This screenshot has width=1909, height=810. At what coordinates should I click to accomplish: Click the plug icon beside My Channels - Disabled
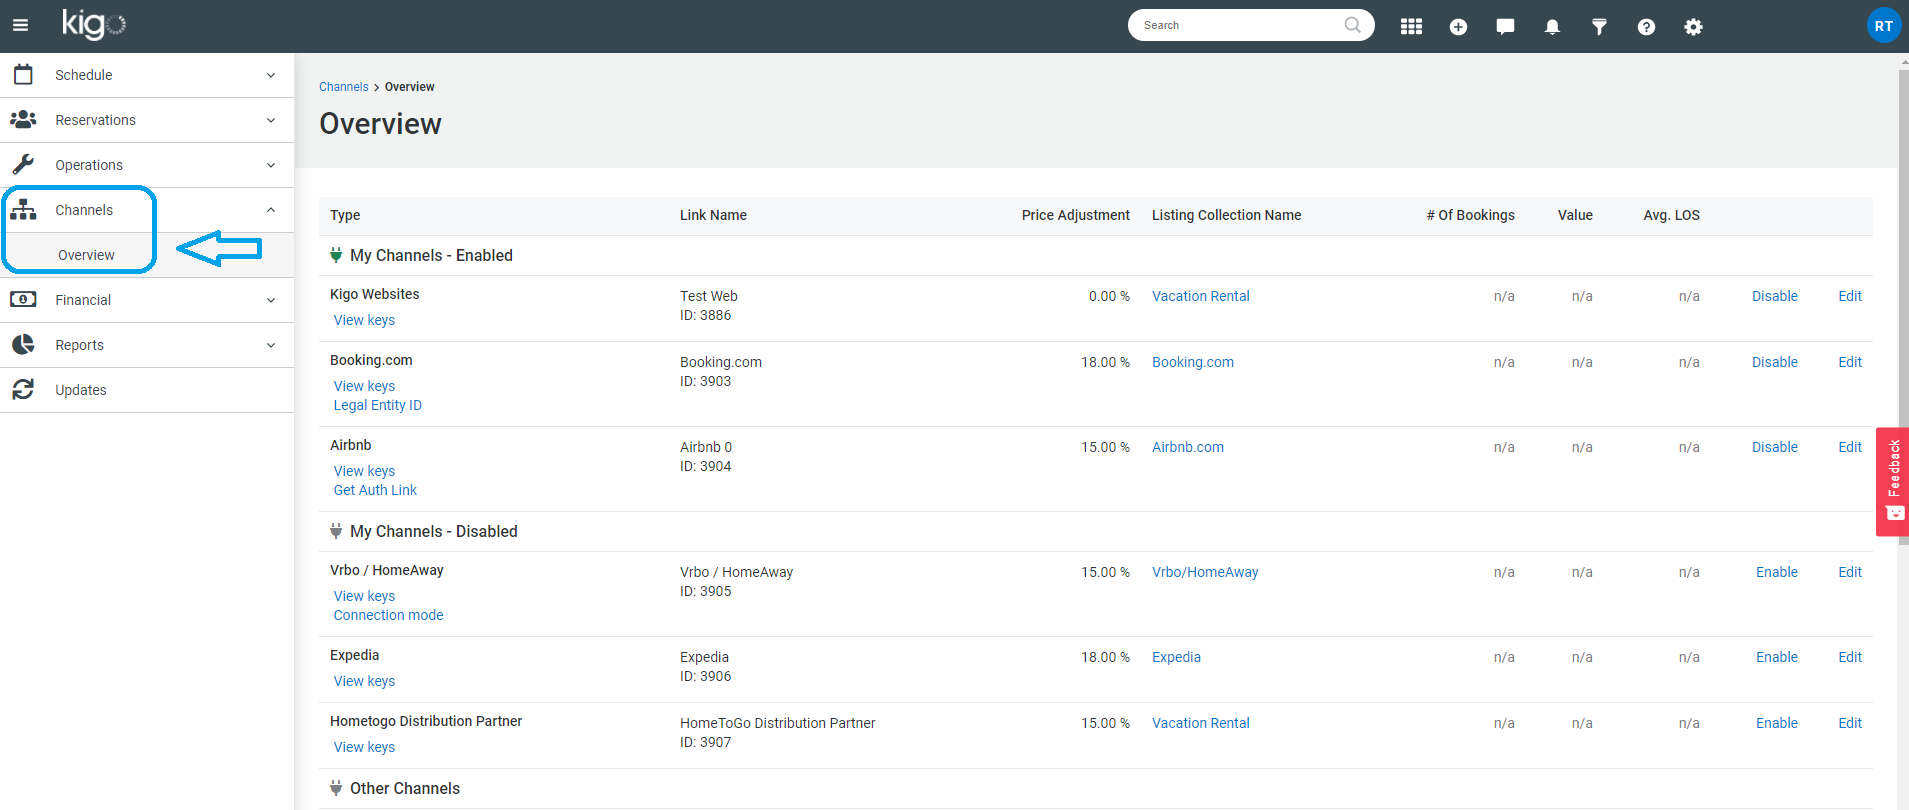click(336, 531)
